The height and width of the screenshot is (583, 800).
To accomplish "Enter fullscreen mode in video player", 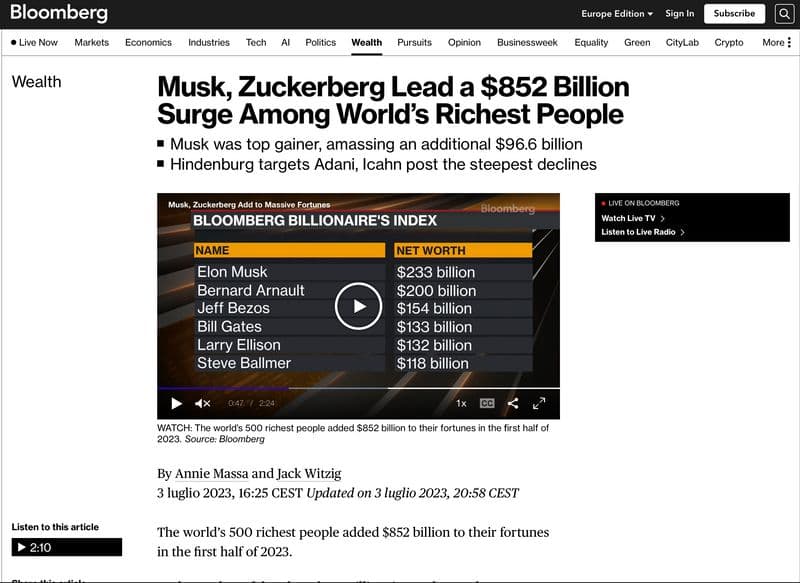I will point(539,403).
